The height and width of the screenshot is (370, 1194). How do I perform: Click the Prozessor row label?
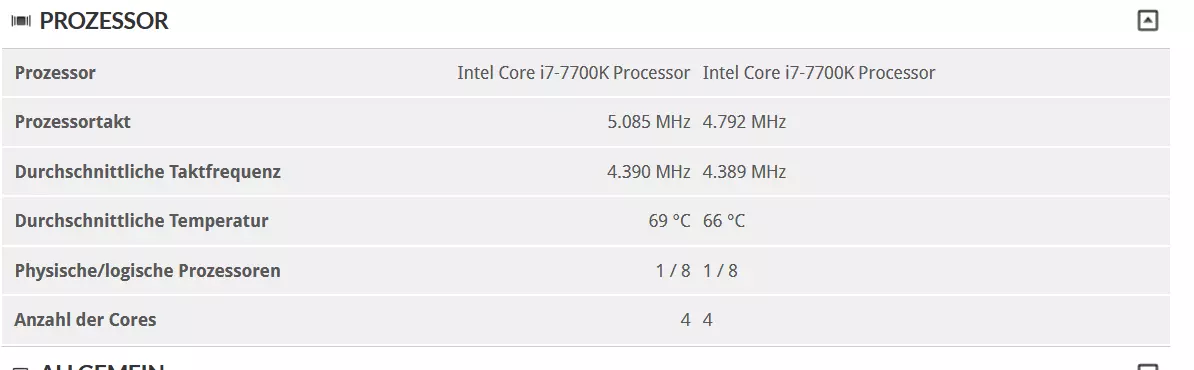[55, 73]
